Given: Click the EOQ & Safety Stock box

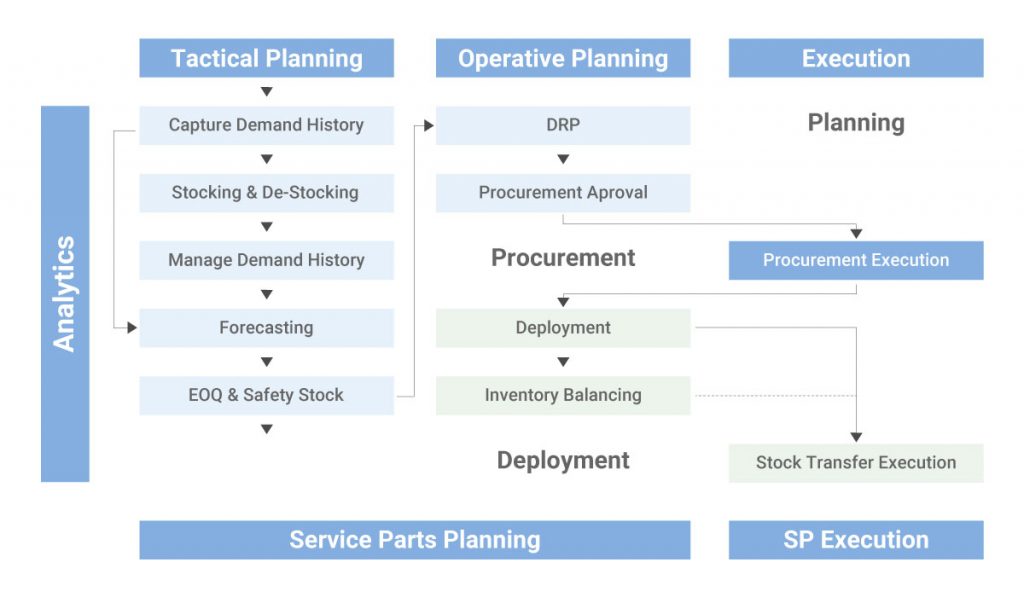Looking at the screenshot, I should pos(266,395).
